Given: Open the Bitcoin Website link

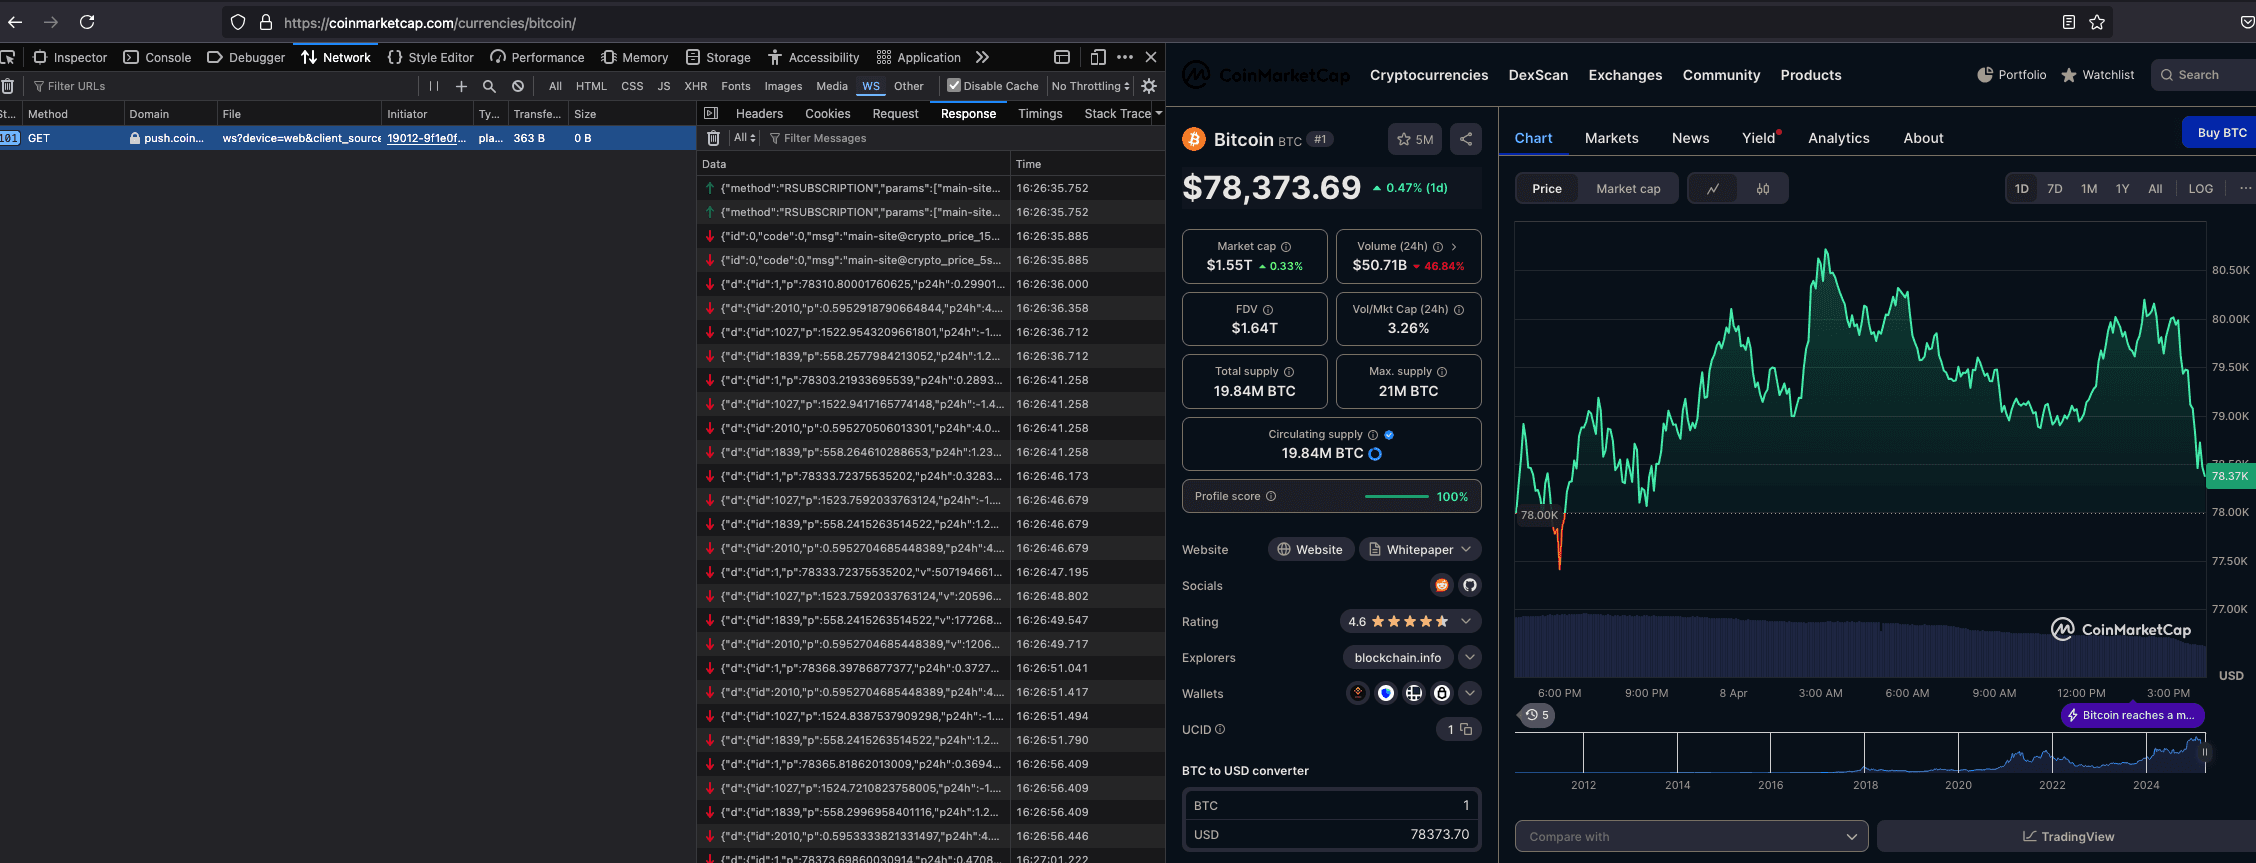Looking at the screenshot, I should (1311, 549).
